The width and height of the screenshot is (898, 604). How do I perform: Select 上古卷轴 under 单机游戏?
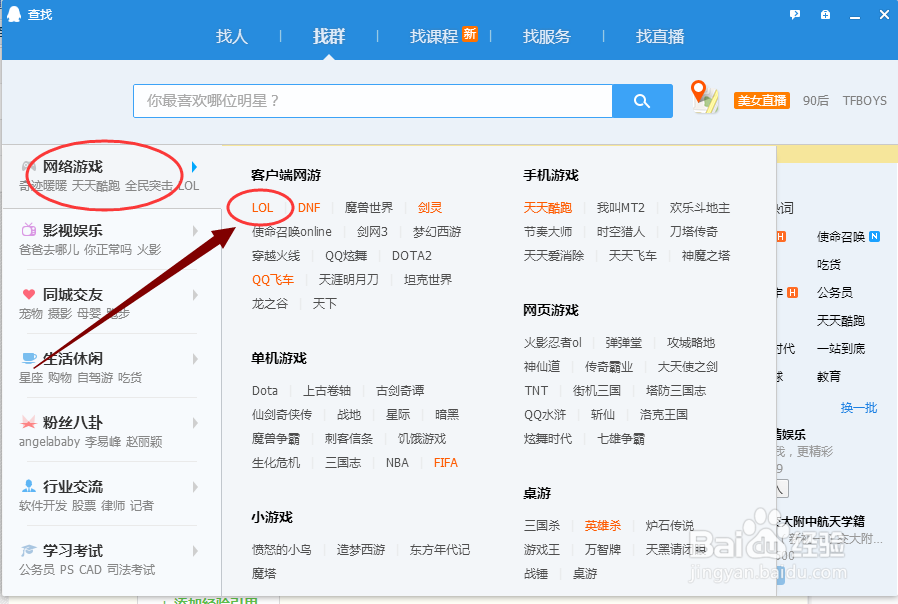click(x=326, y=391)
